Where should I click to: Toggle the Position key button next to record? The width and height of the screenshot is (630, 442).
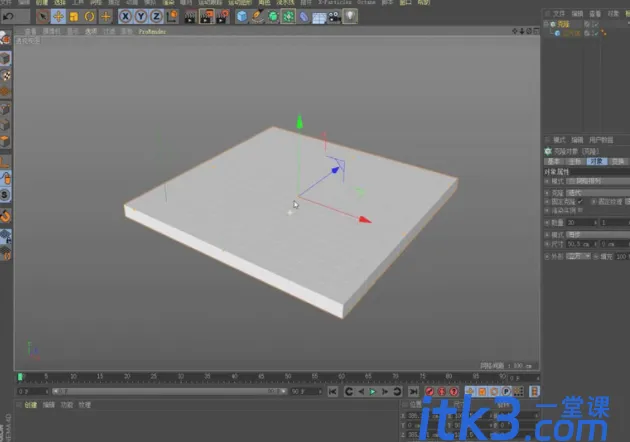[470, 391]
